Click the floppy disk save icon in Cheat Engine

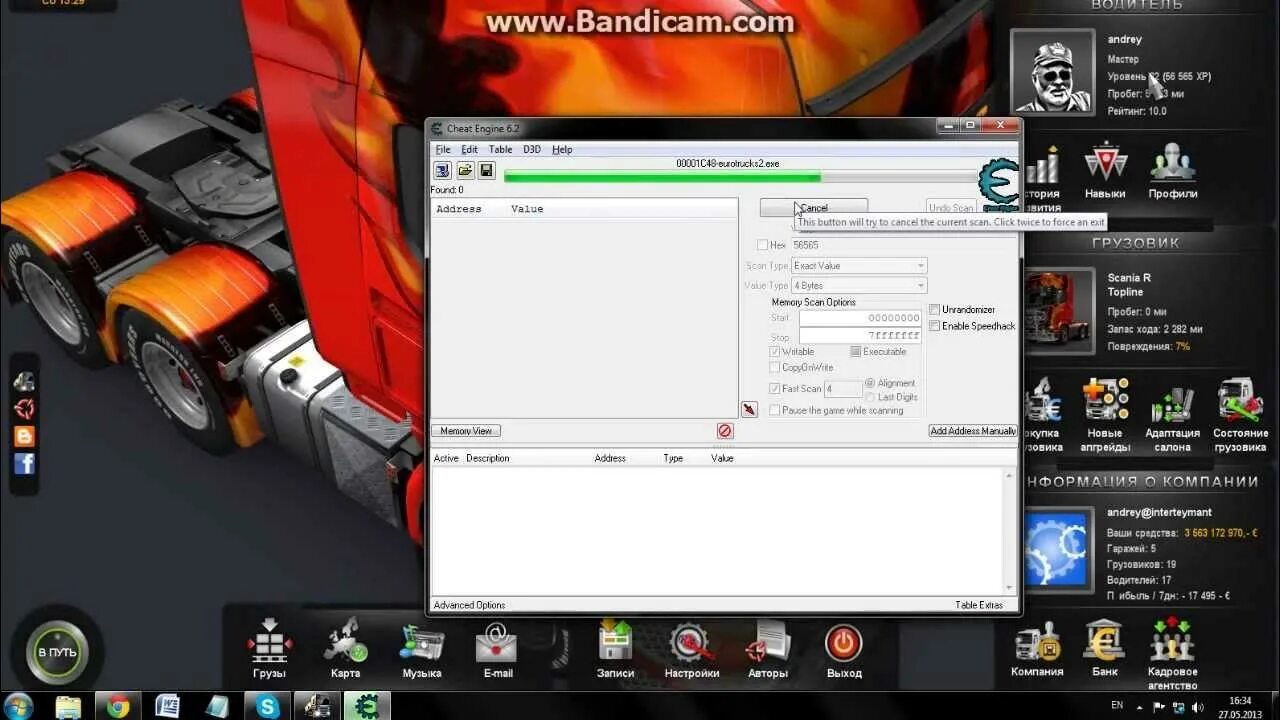487,171
